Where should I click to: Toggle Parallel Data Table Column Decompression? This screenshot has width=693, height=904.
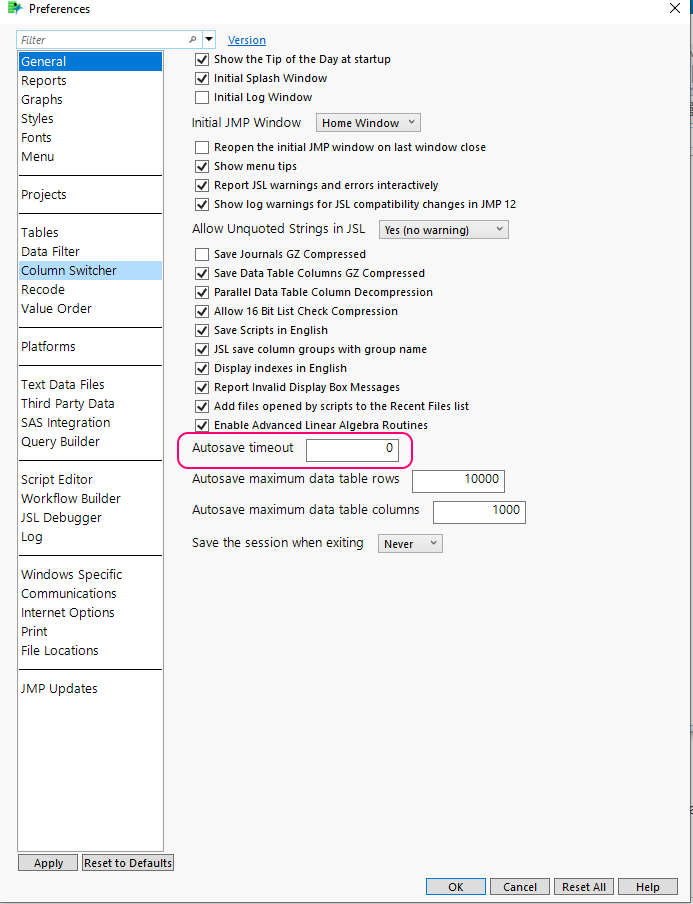click(x=202, y=292)
